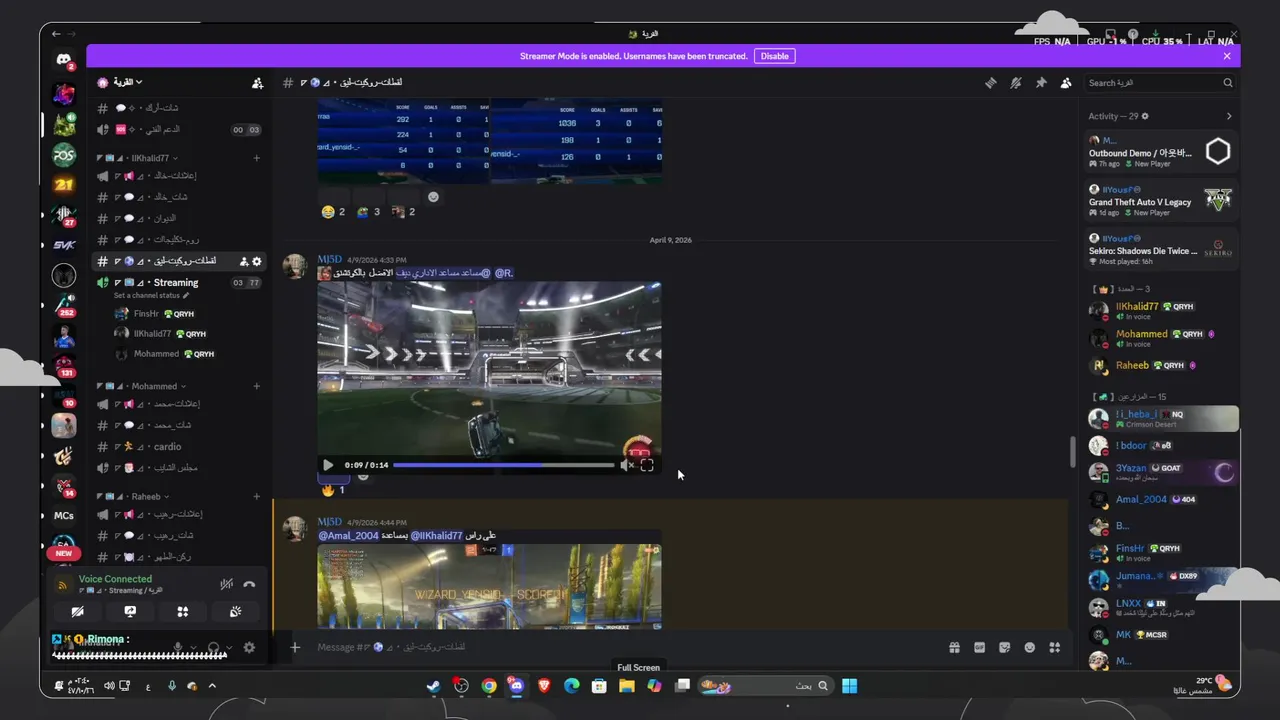Viewport: 1280px width, 720px height.
Task: Open Grand Theft Auto V Legacy activity
Action: point(1162,202)
